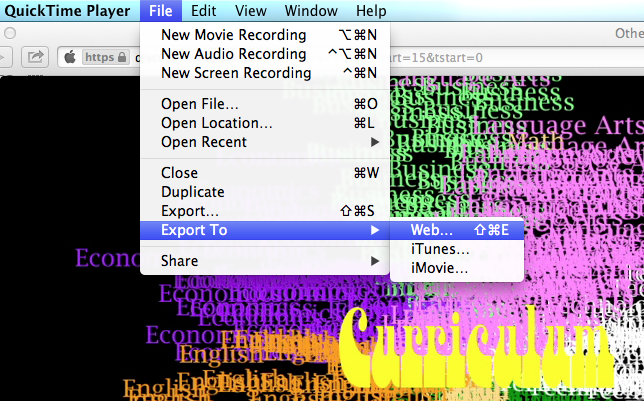The height and width of the screenshot is (401, 644).
Task: Click the Apple logo in the address bar
Action: pos(70,57)
